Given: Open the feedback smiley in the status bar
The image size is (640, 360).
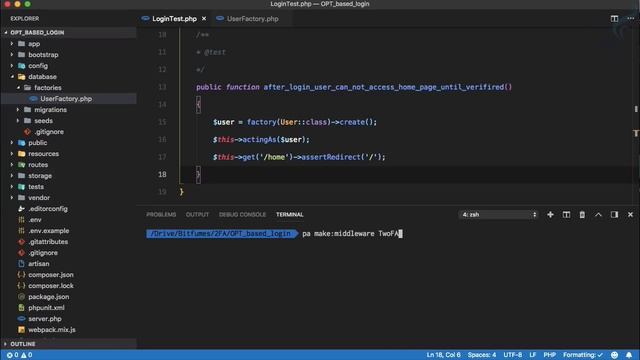Looking at the screenshot, I should tap(614, 355).
